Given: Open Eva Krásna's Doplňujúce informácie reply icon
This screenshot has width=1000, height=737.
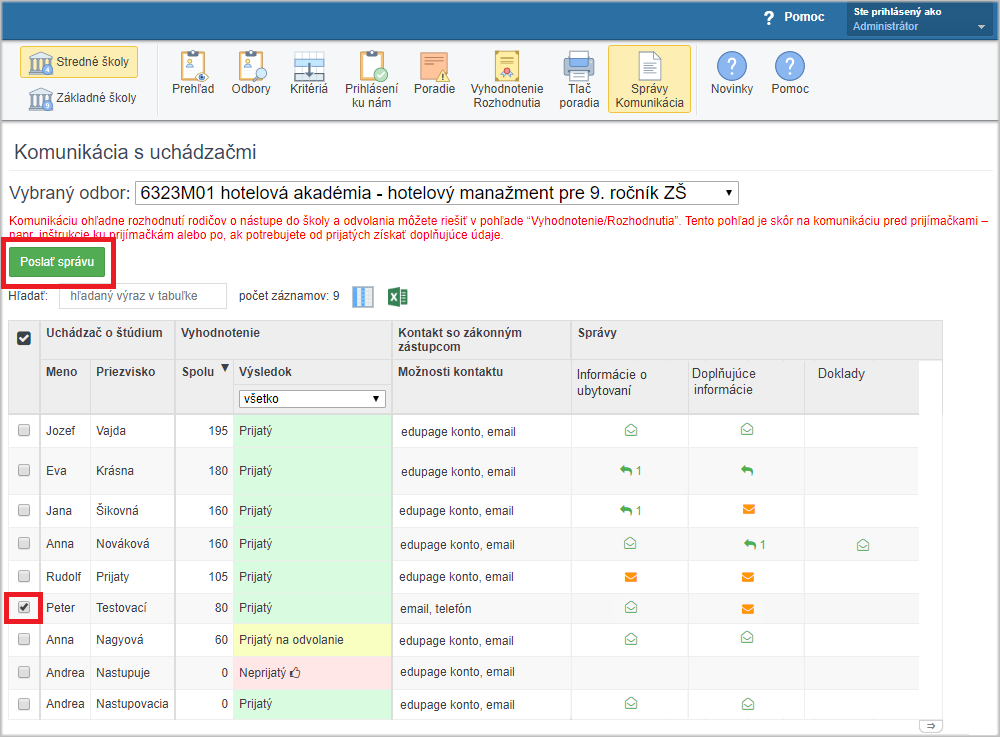Looking at the screenshot, I should pos(747,471).
